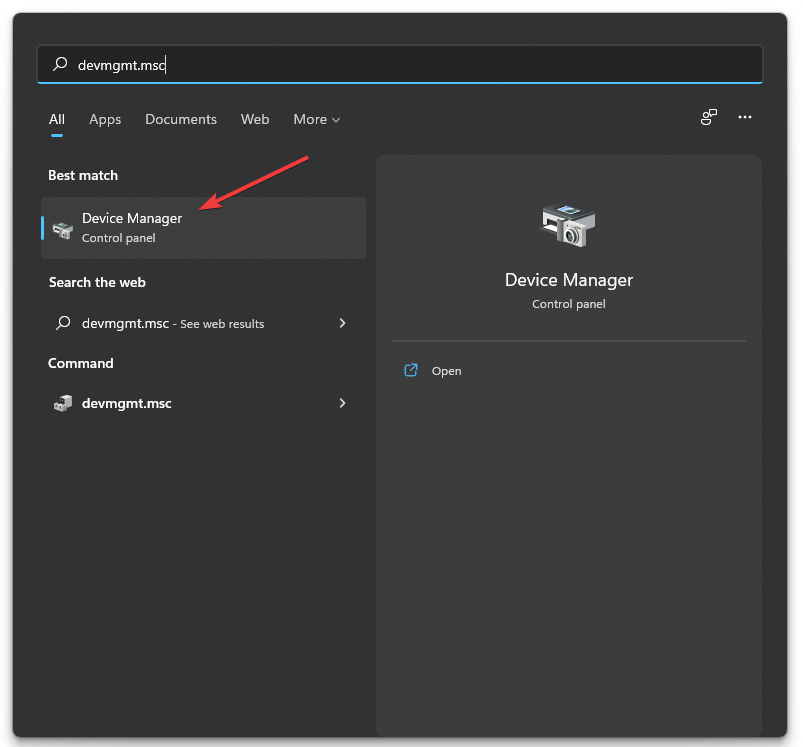Switch to the Apps filter tab
Image resolution: width=803 pixels, height=747 pixels.
105,119
